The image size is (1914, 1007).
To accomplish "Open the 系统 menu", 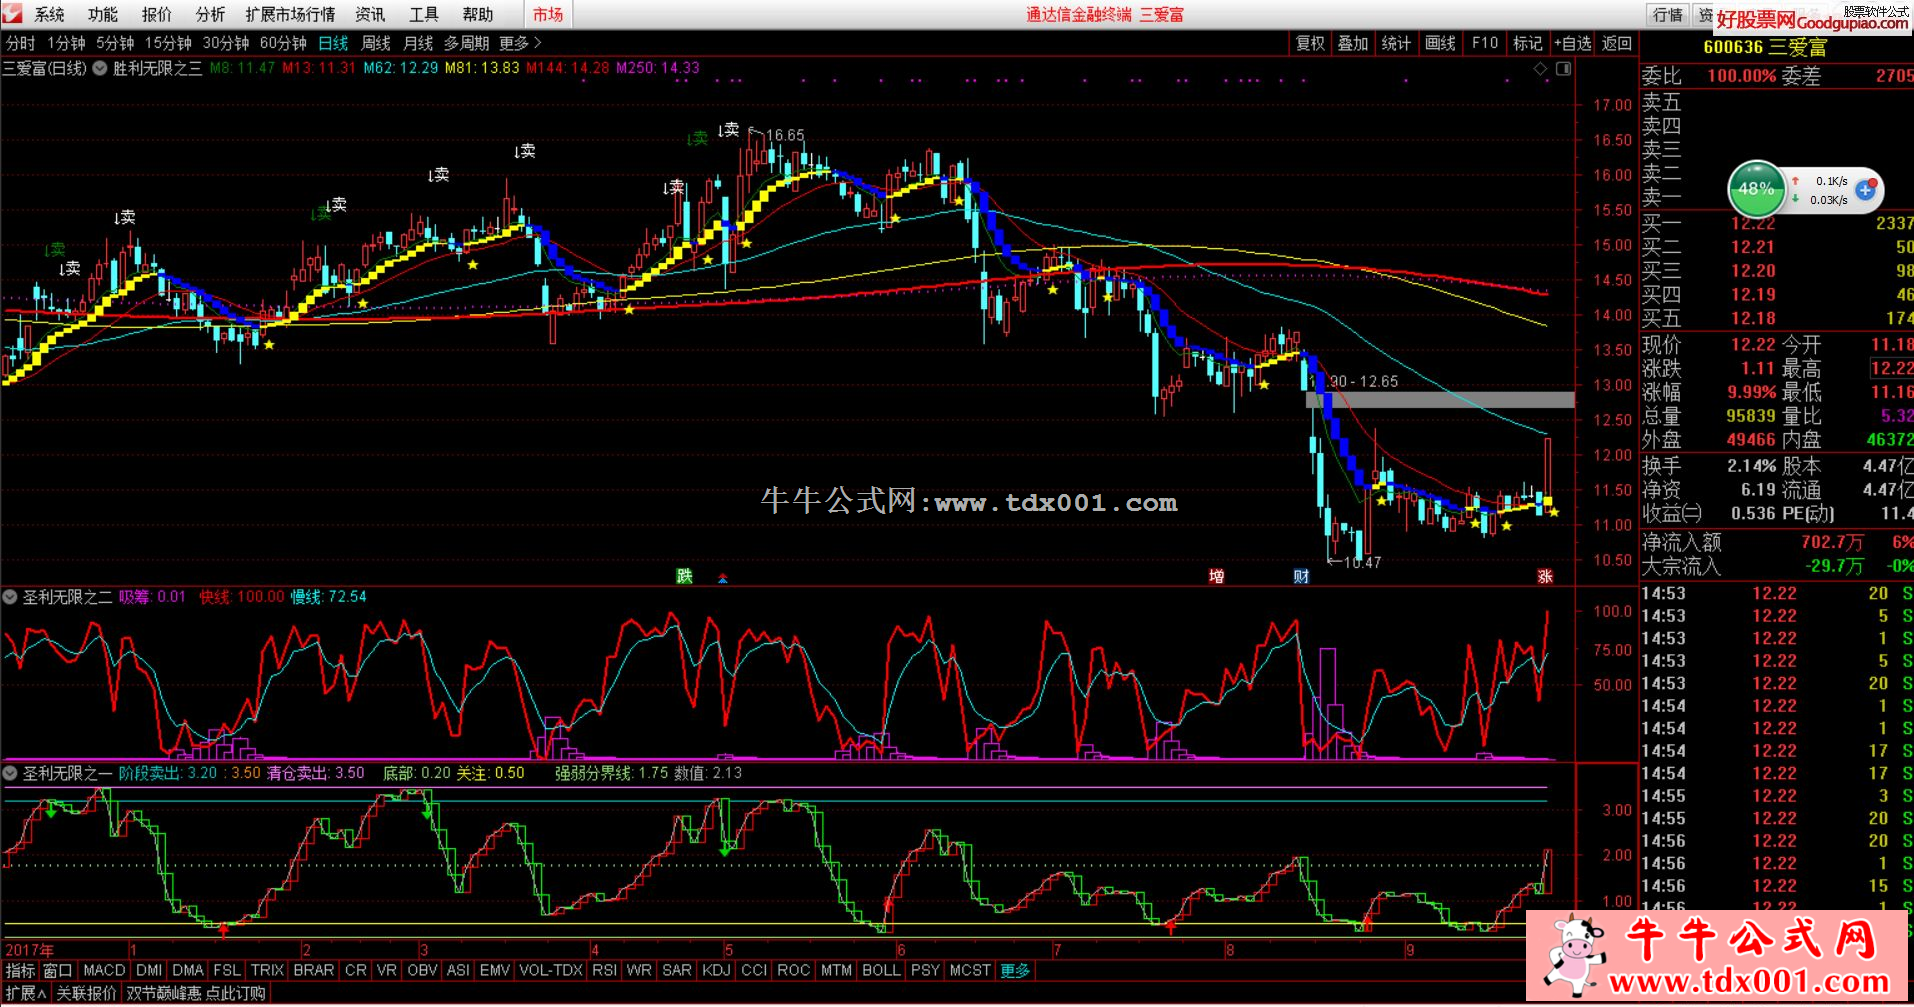I will [49, 14].
